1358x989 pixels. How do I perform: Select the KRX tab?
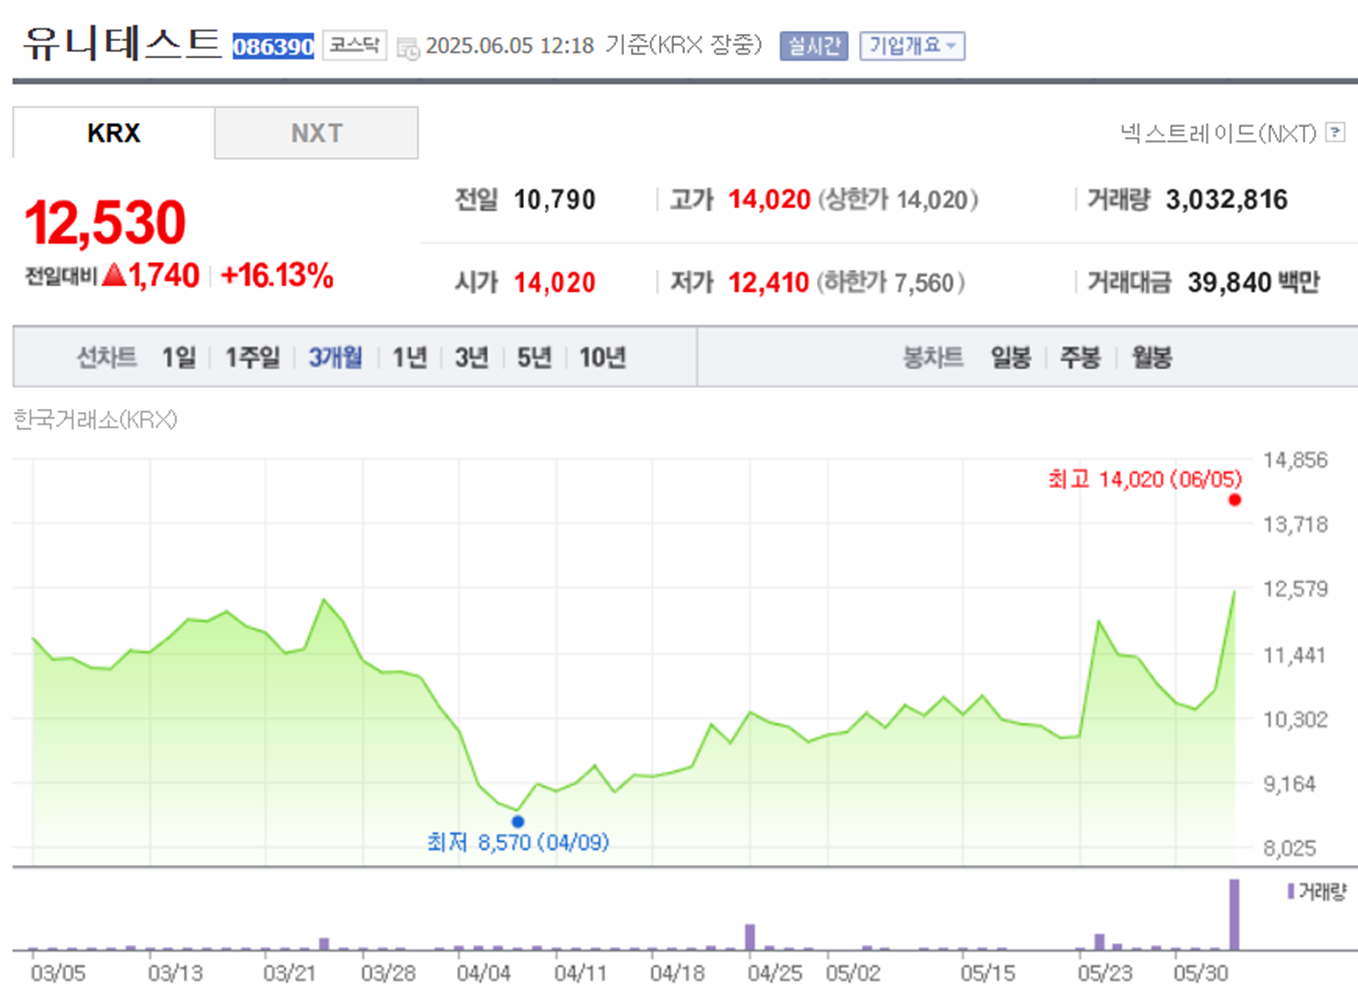click(x=114, y=133)
